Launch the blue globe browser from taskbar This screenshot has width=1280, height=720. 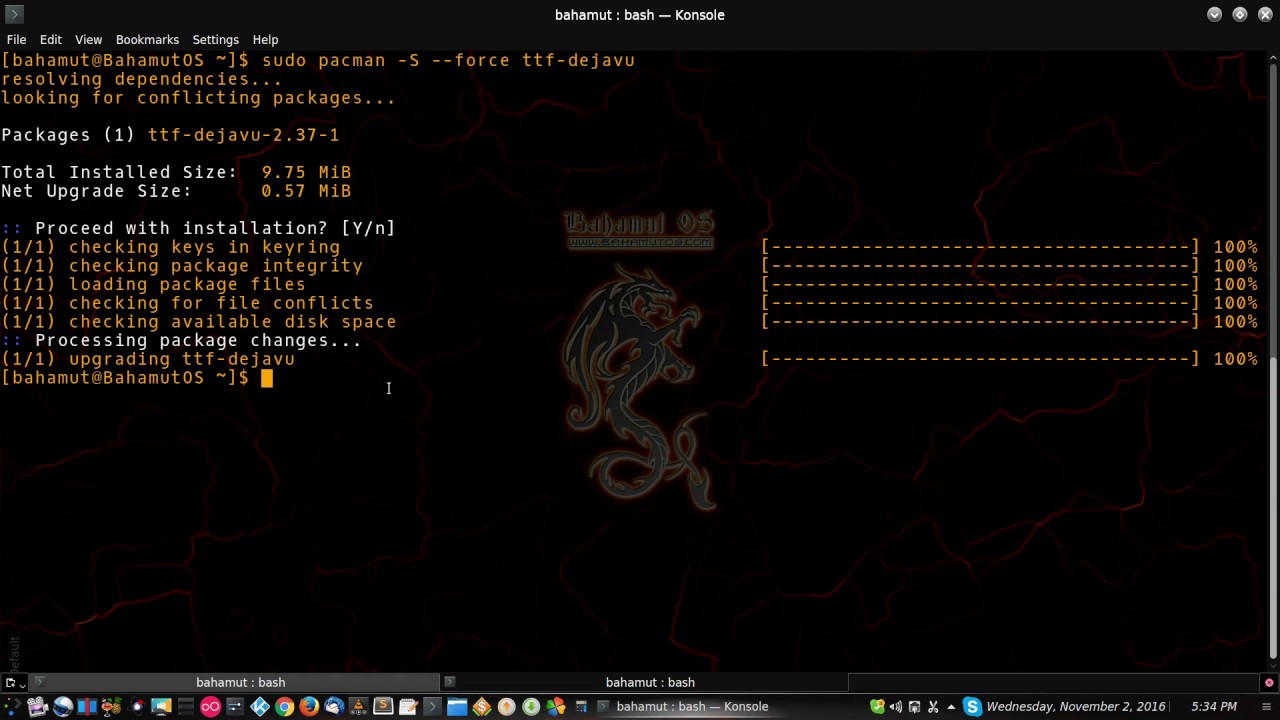coord(62,707)
